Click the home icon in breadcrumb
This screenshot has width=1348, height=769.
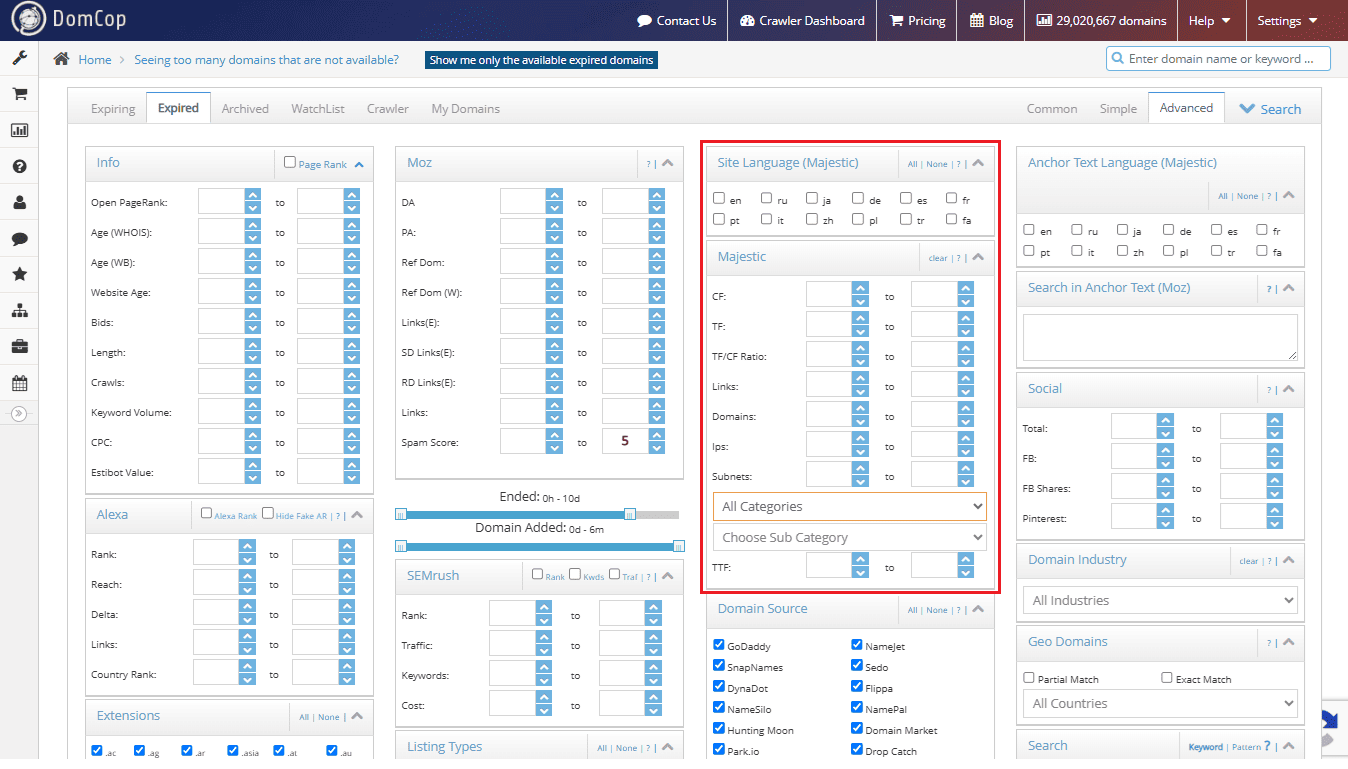coord(61,59)
